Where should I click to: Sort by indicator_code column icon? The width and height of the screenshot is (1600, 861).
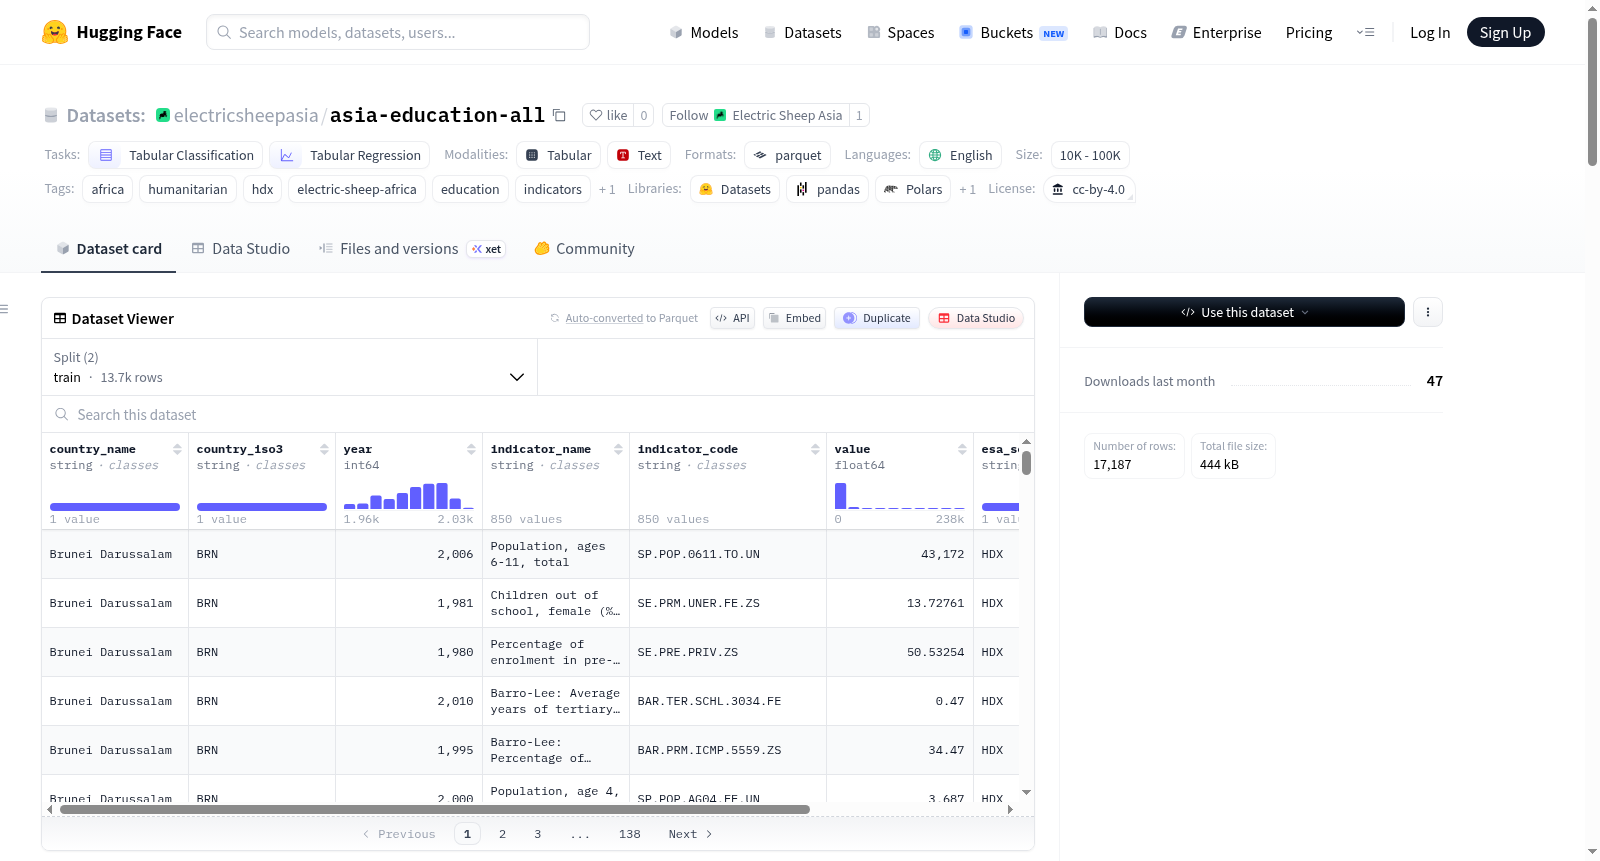point(815,449)
